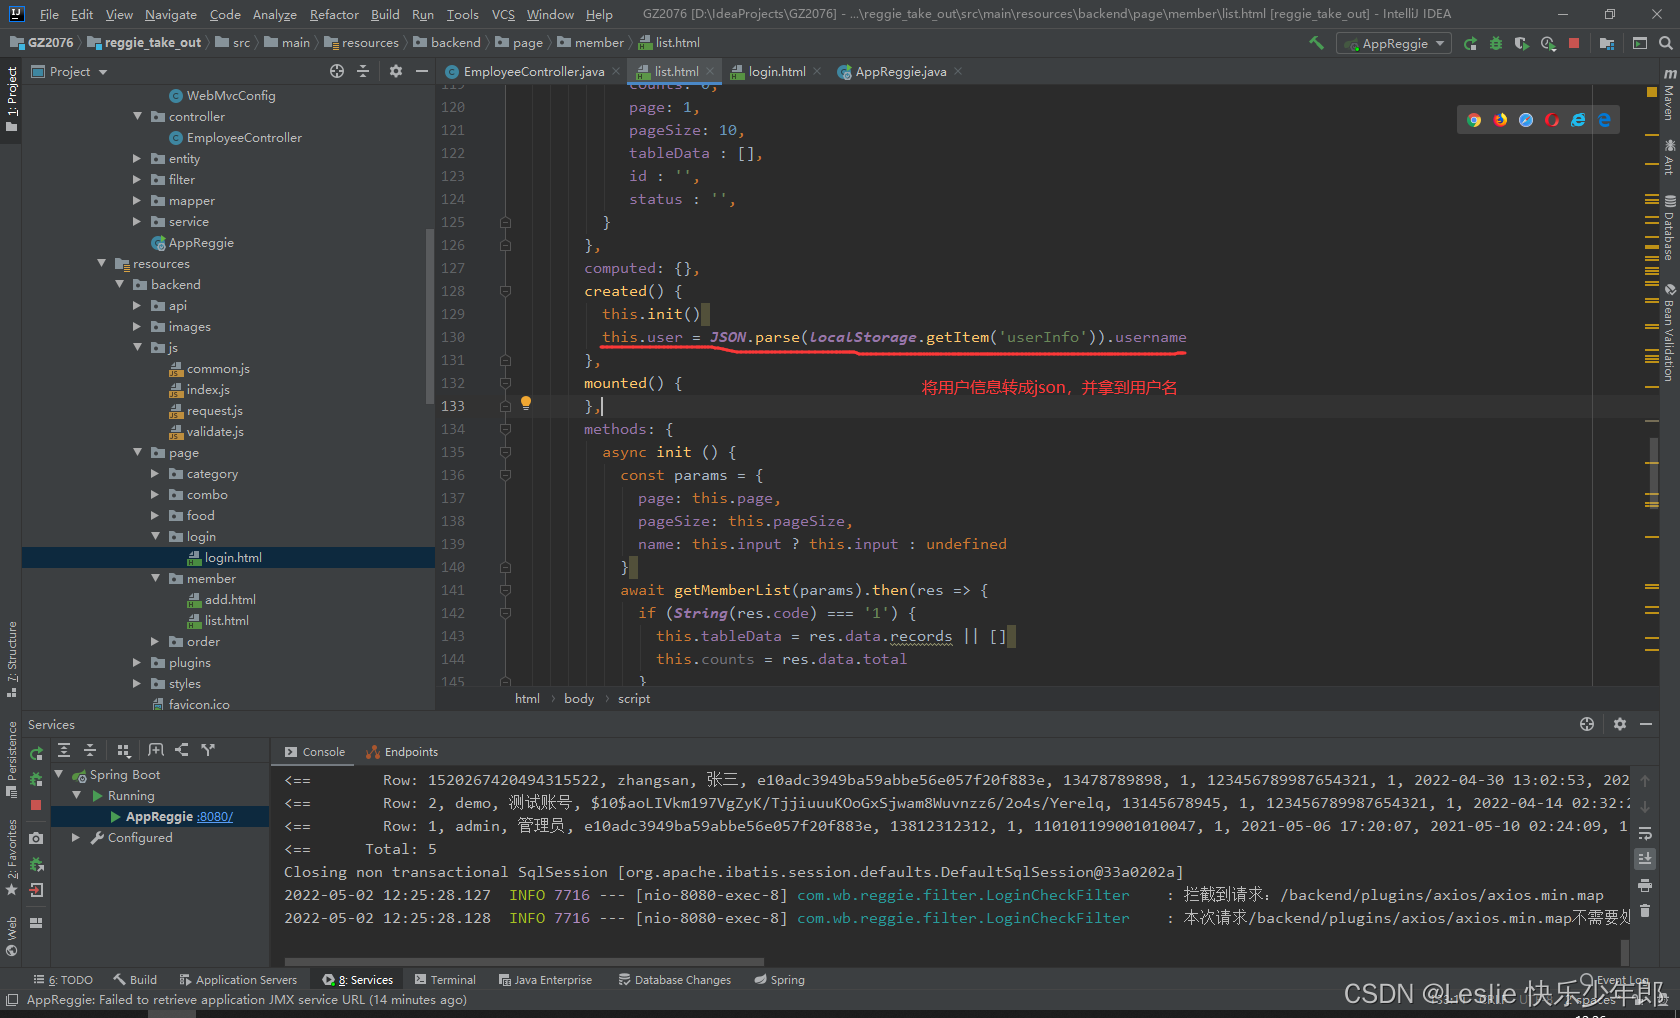Switch to Endpoints tab in Services
The height and width of the screenshot is (1018, 1680).
[402, 752]
